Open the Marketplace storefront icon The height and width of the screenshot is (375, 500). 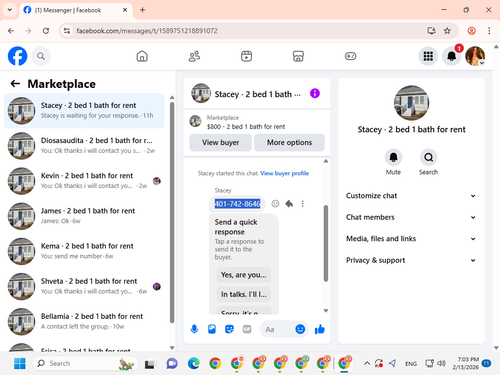coord(298,56)
